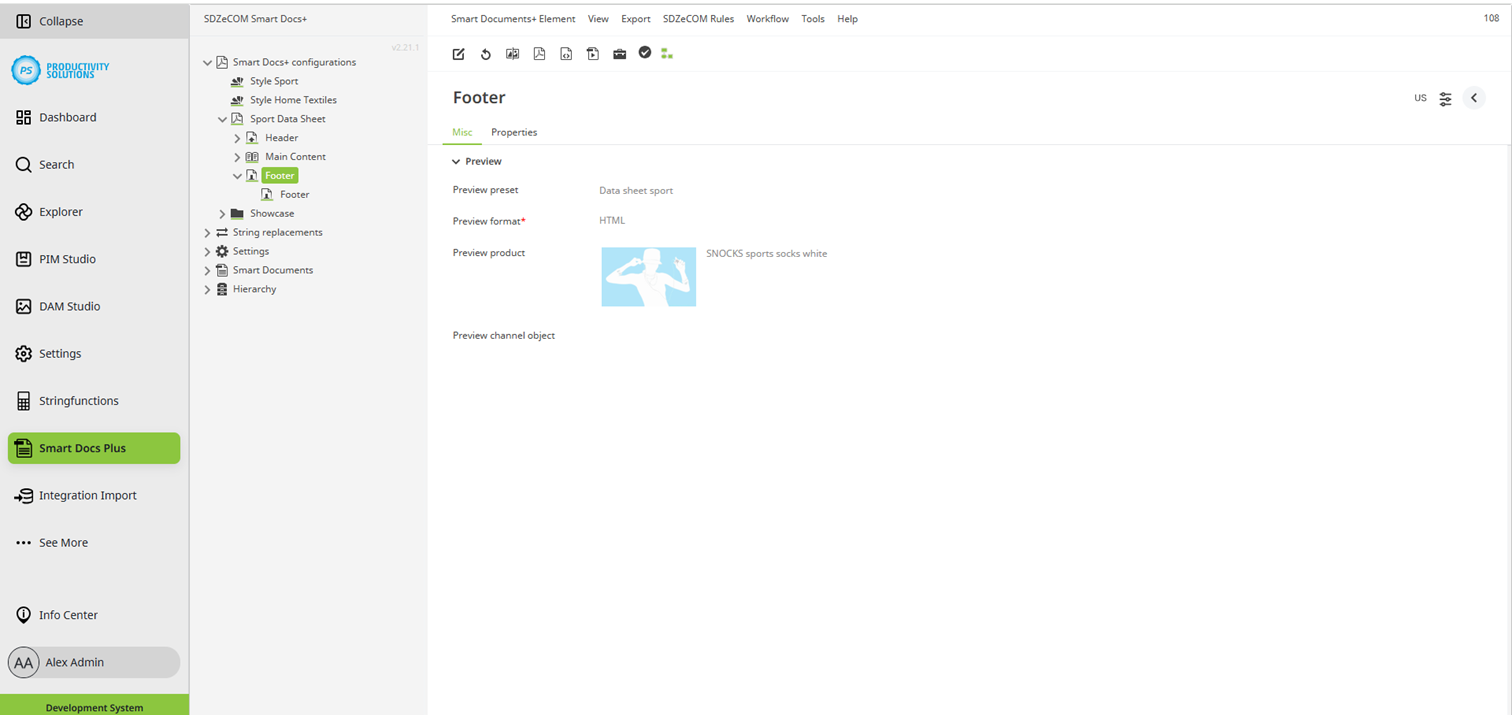Click the revert arrow toolbar icon
1512x715 pixels.
(486, 54)
